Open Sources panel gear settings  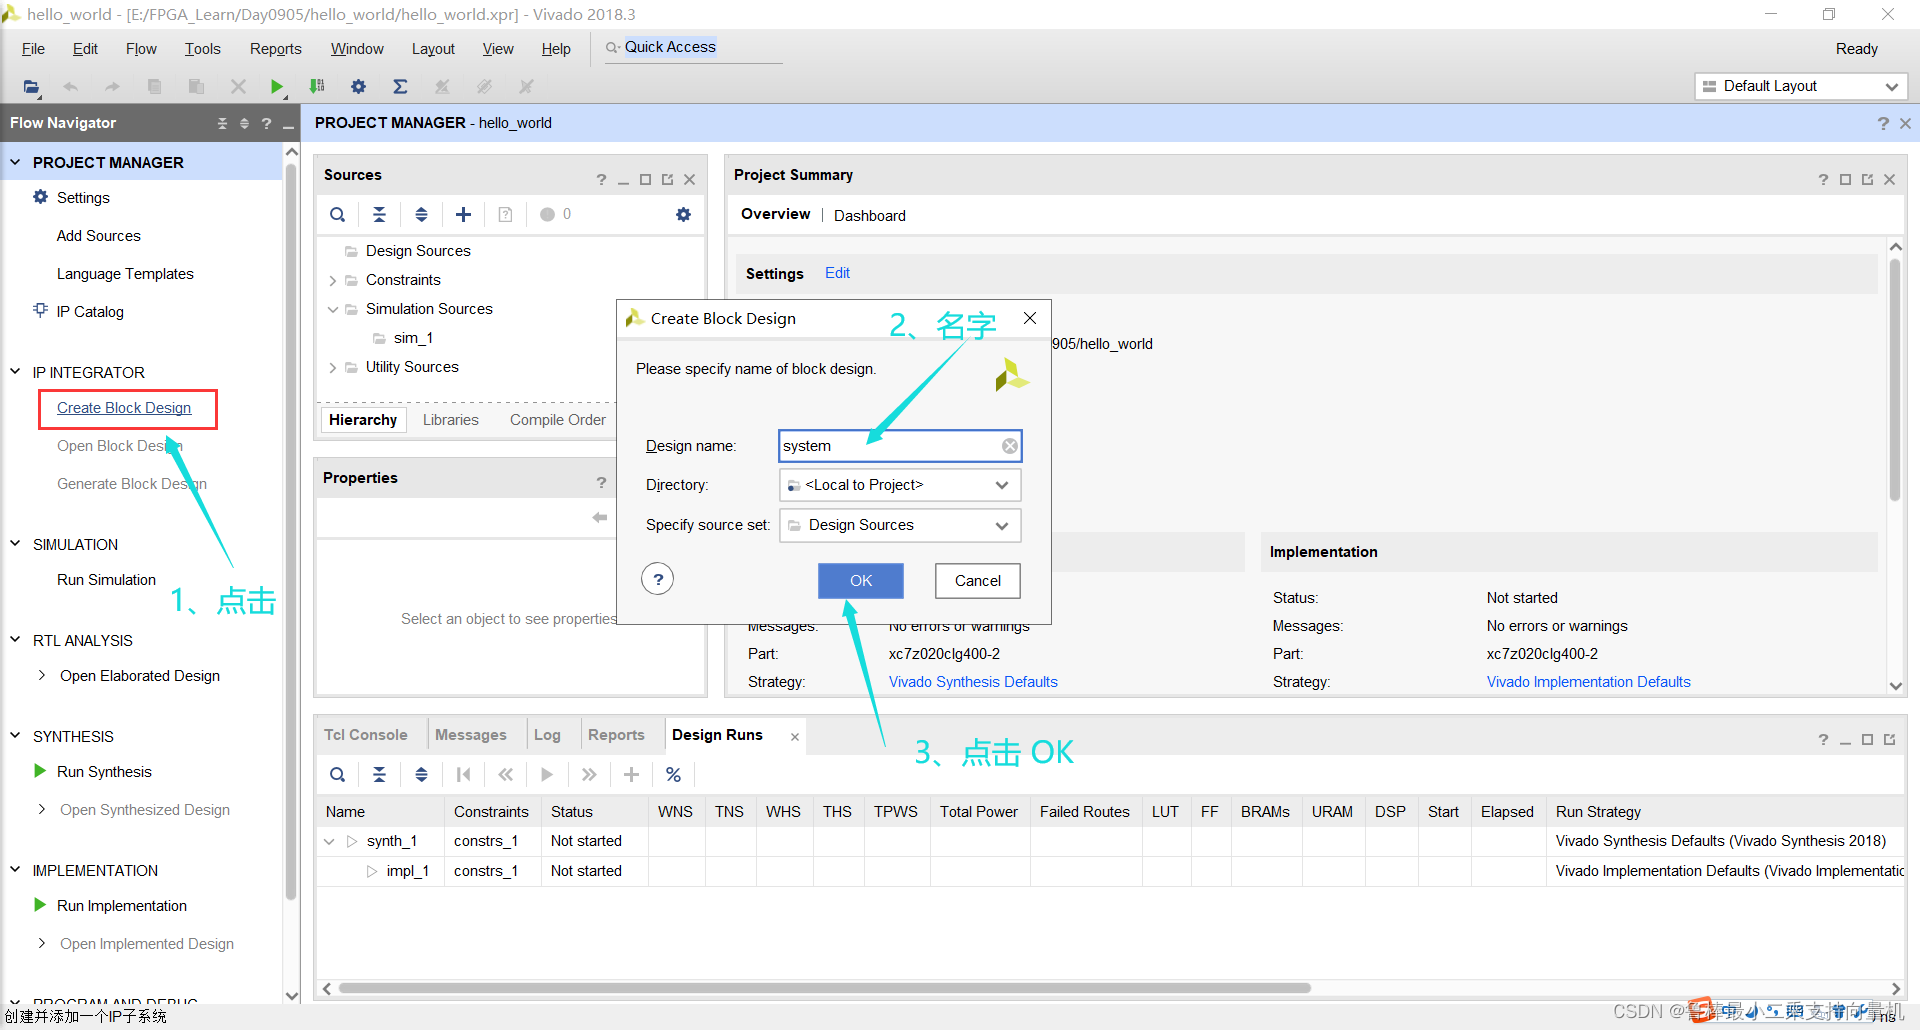click(683, 214)
